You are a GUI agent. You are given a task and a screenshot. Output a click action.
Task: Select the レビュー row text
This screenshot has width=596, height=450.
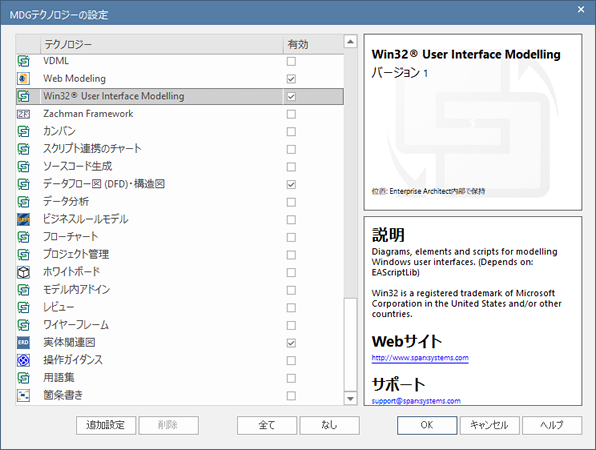click(x=59, y=307)
